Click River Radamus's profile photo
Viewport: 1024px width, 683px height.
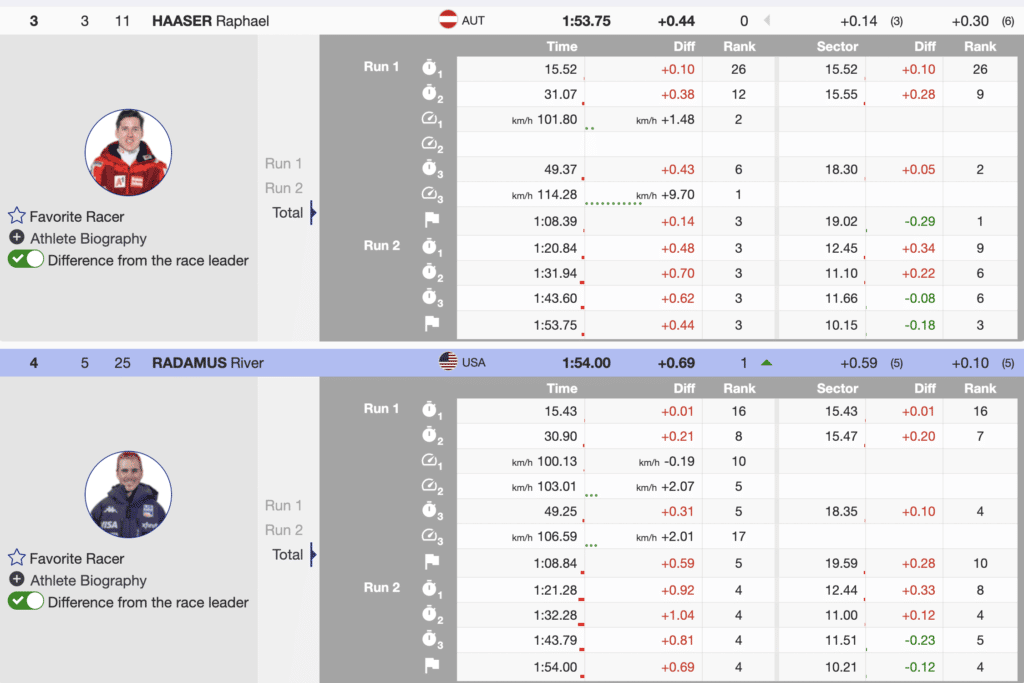(x=128, y=495)
